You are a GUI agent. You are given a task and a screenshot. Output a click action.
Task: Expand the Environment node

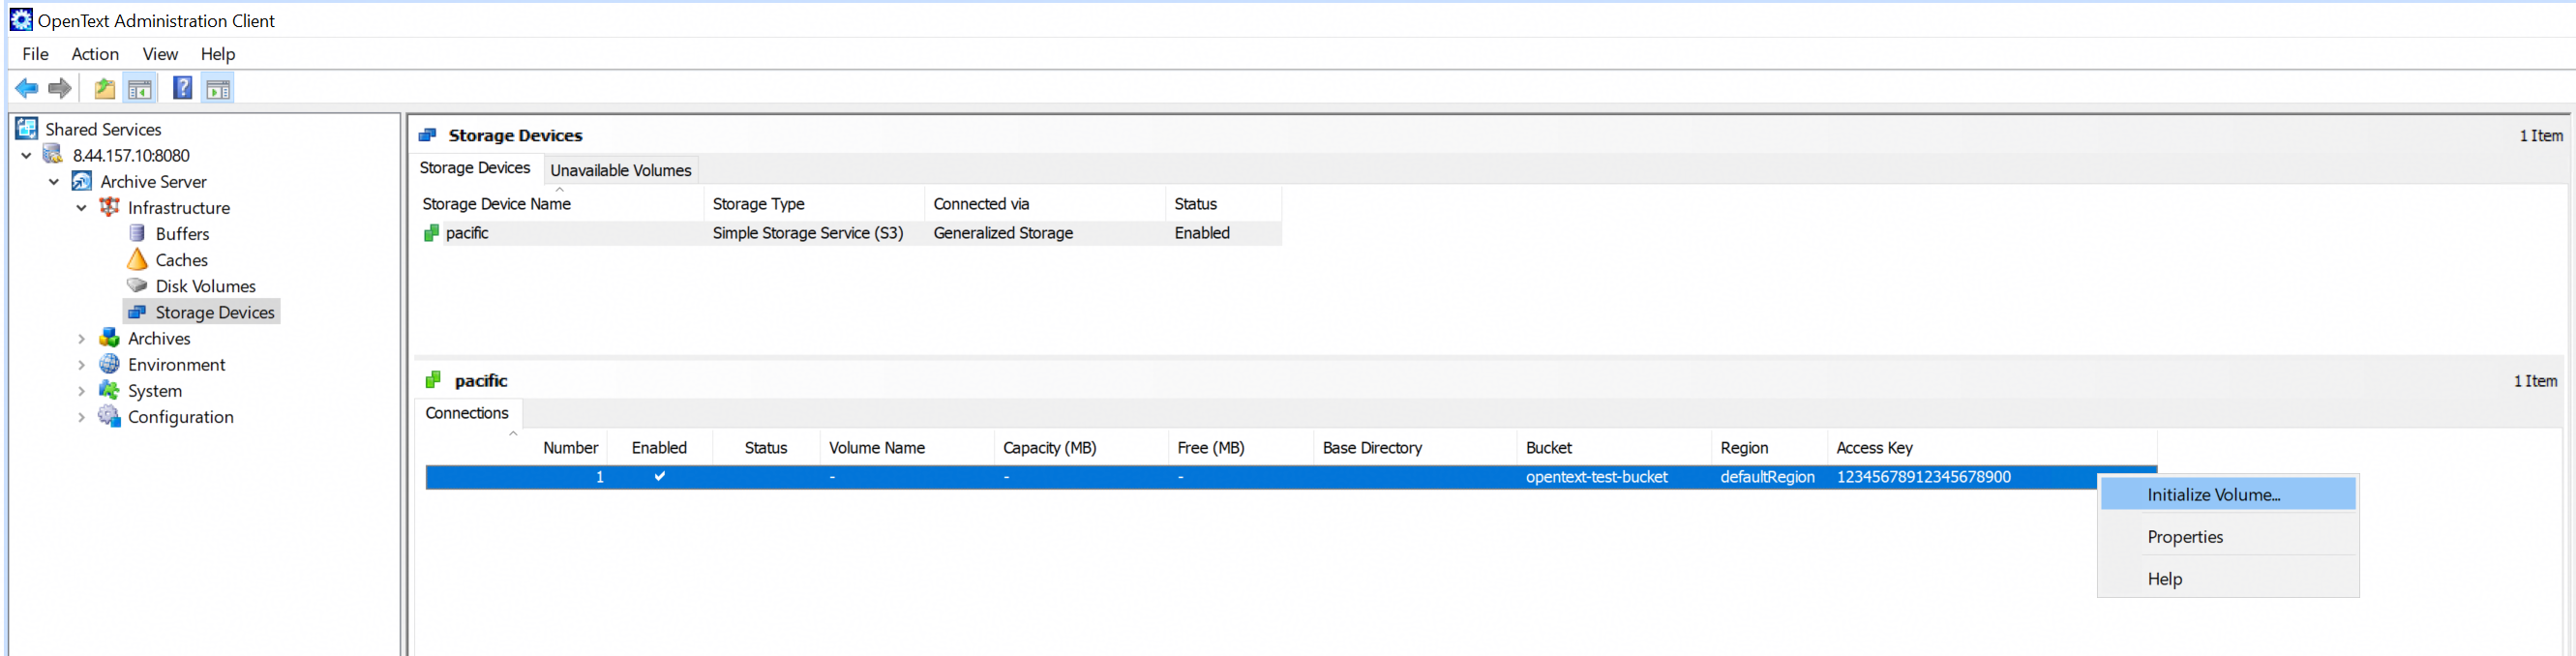tap(82, 365)
